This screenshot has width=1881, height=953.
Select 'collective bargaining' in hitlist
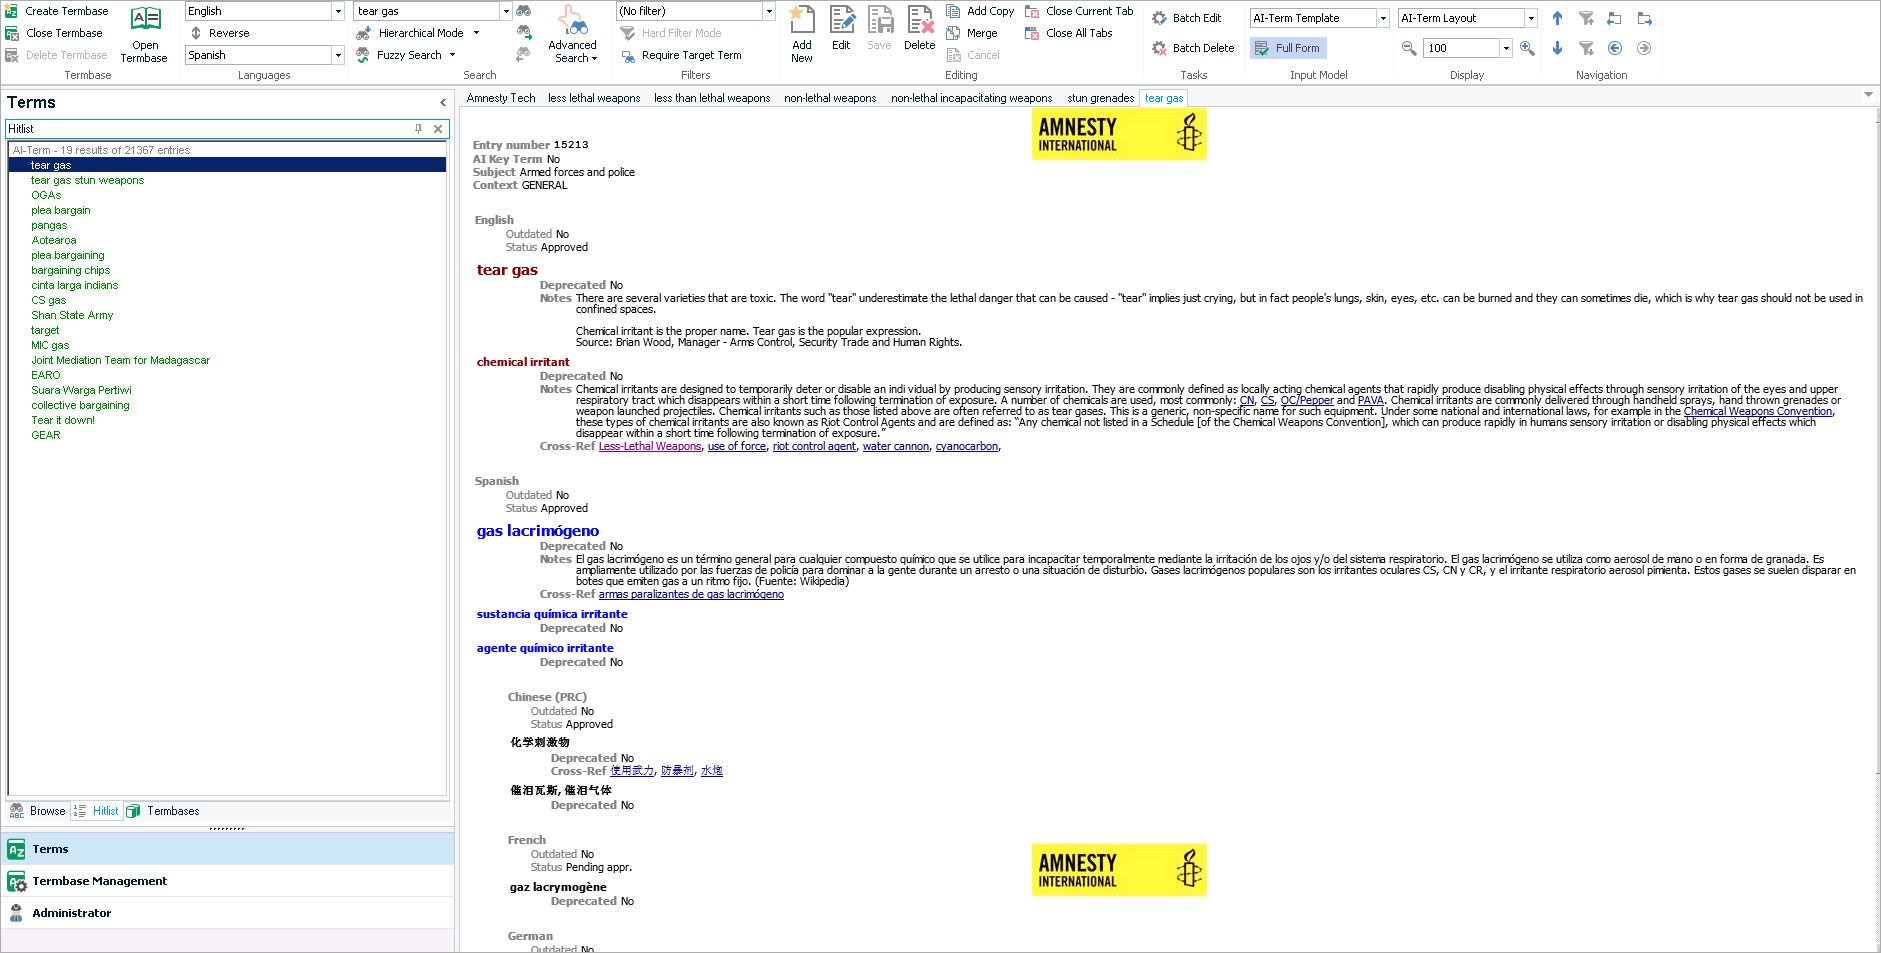(80, 405)
